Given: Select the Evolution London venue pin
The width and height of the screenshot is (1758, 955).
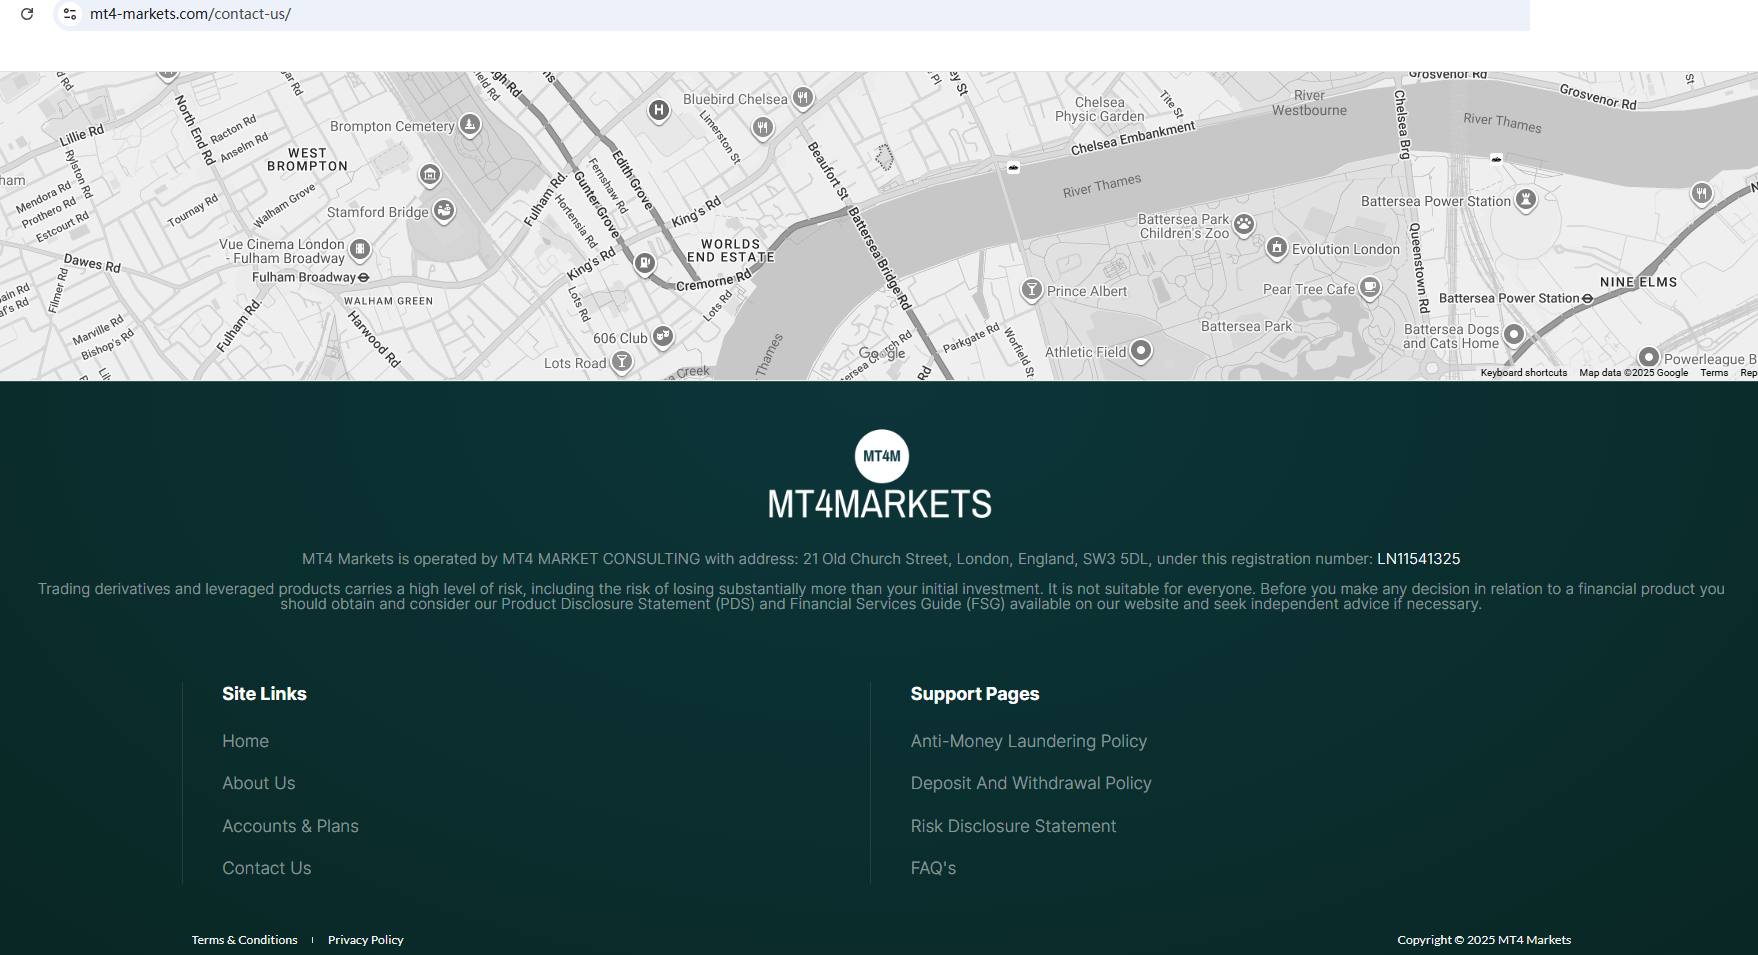Looking at the screenshot, I should (1277, 248).
